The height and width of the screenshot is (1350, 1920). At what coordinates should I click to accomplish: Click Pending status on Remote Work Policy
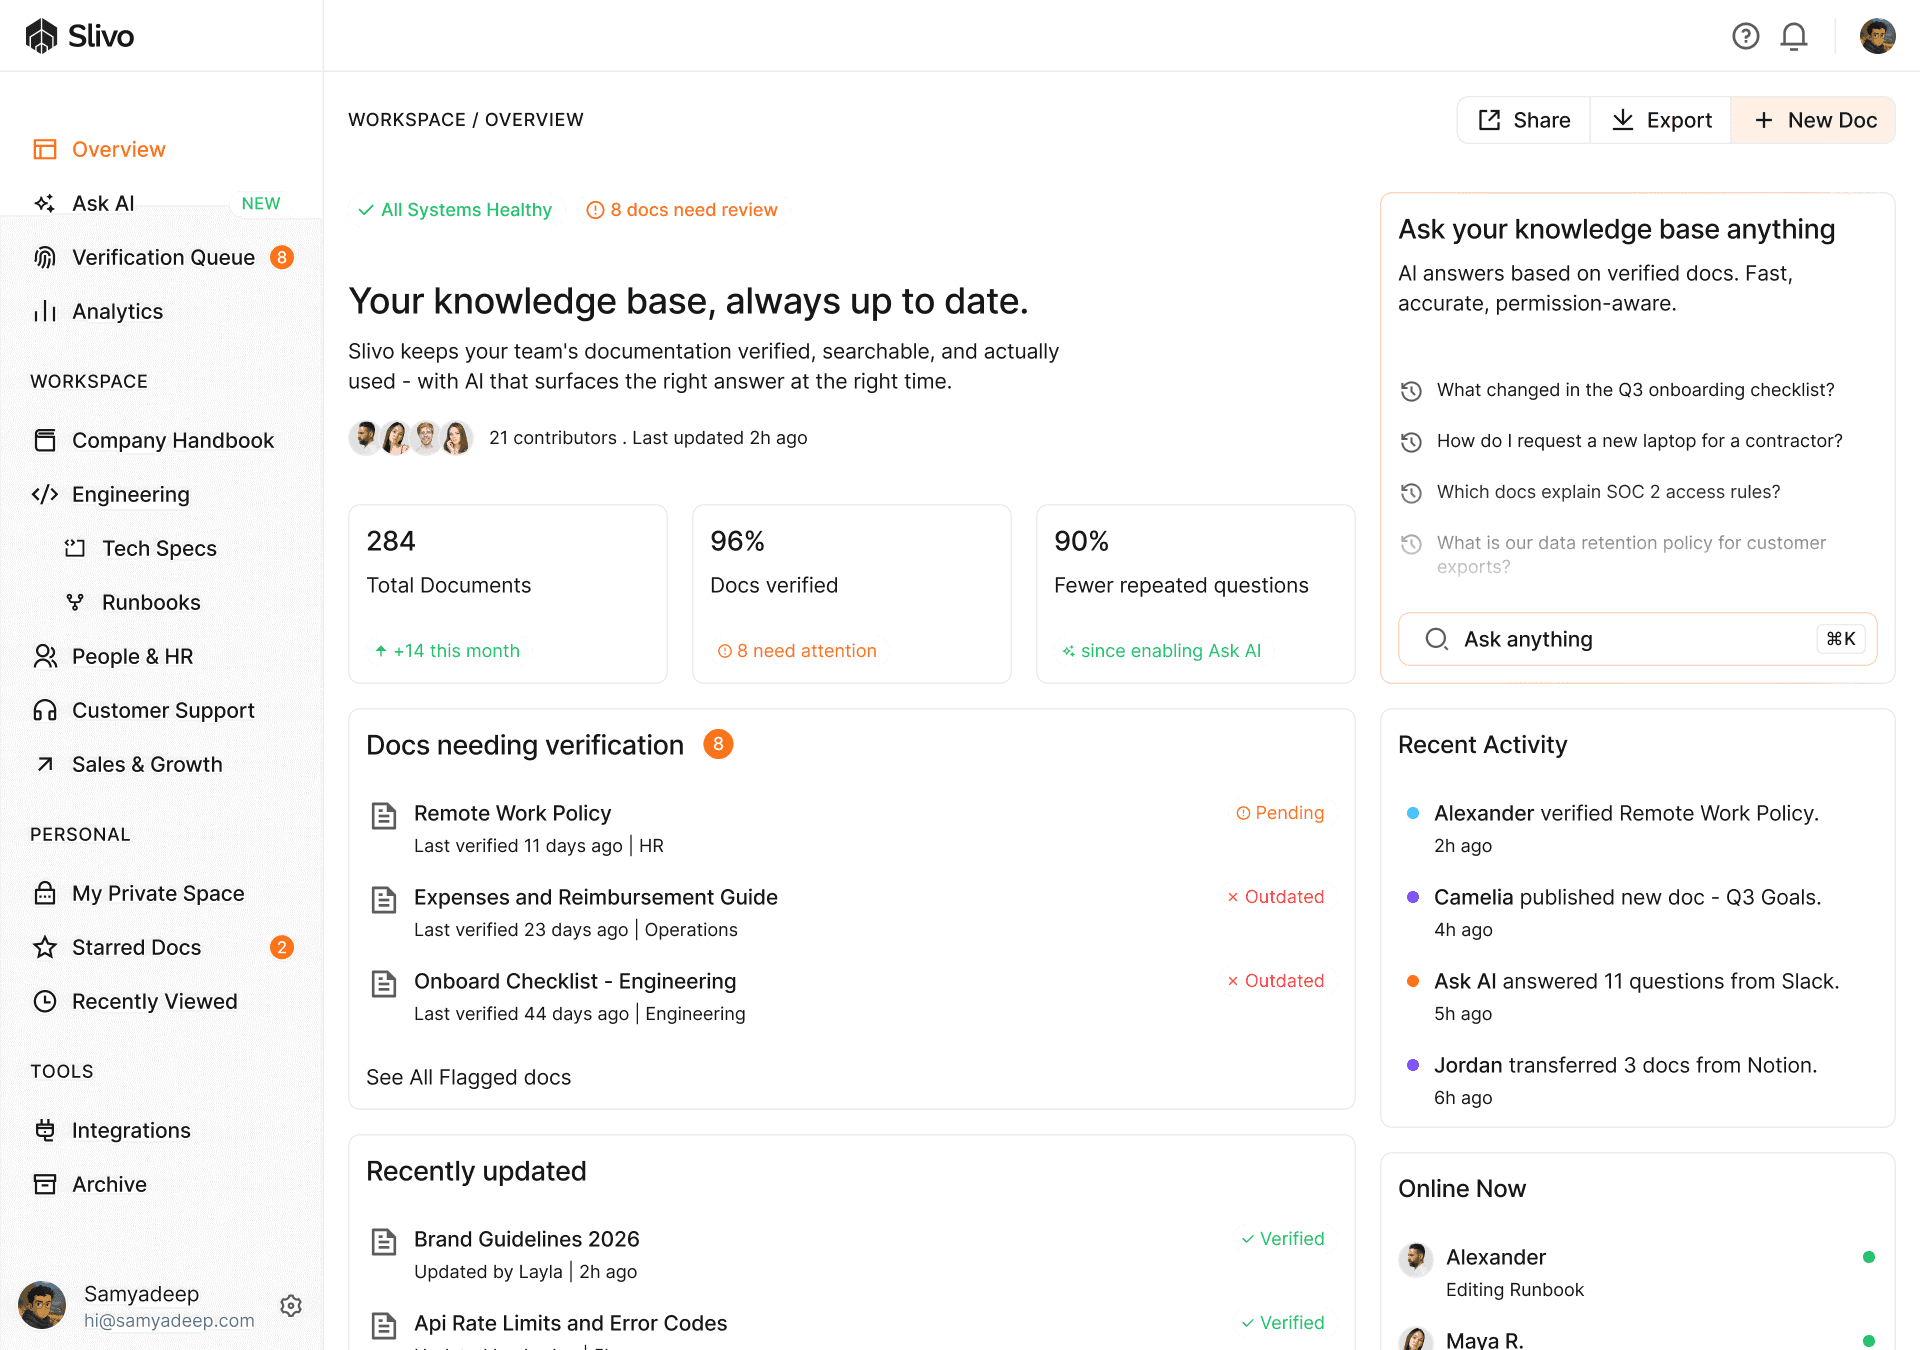point(1280,813)
